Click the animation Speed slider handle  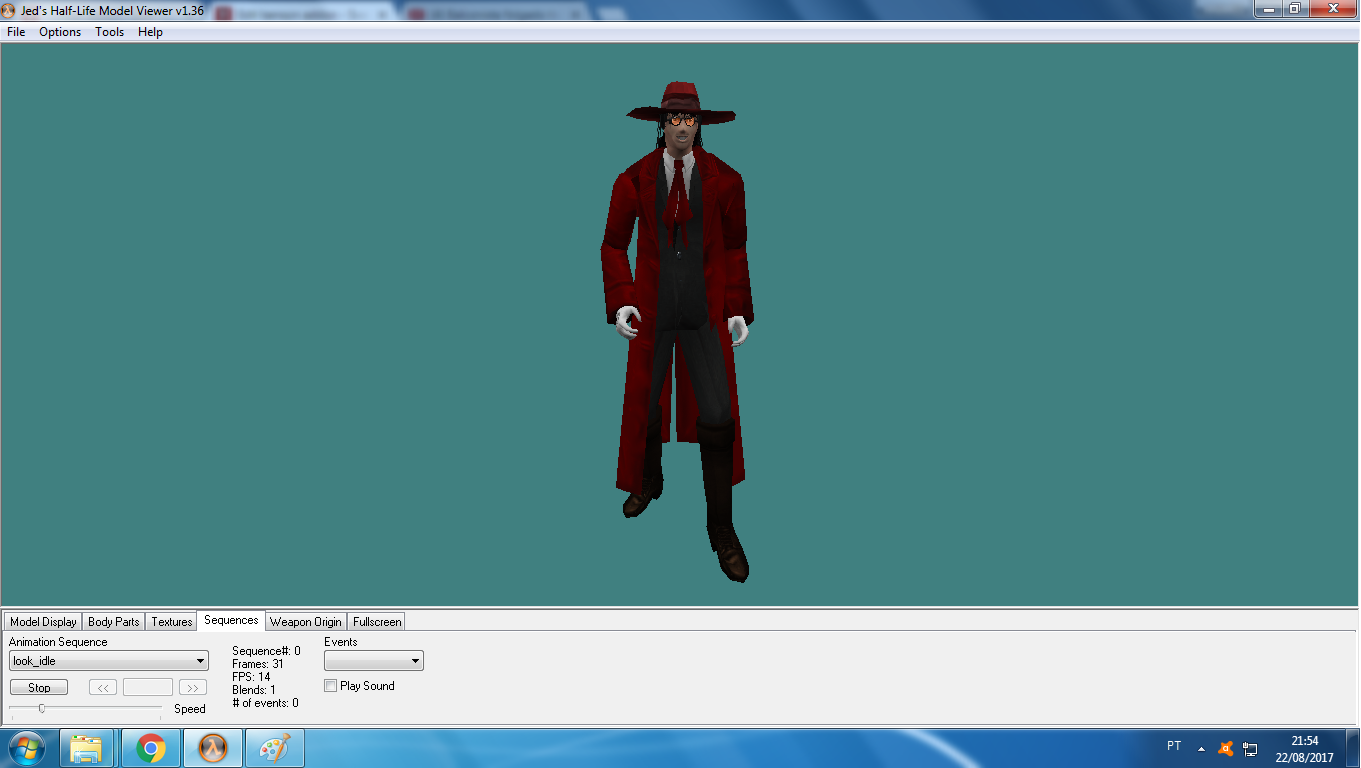pyautogui.click(x=41, y=708)
